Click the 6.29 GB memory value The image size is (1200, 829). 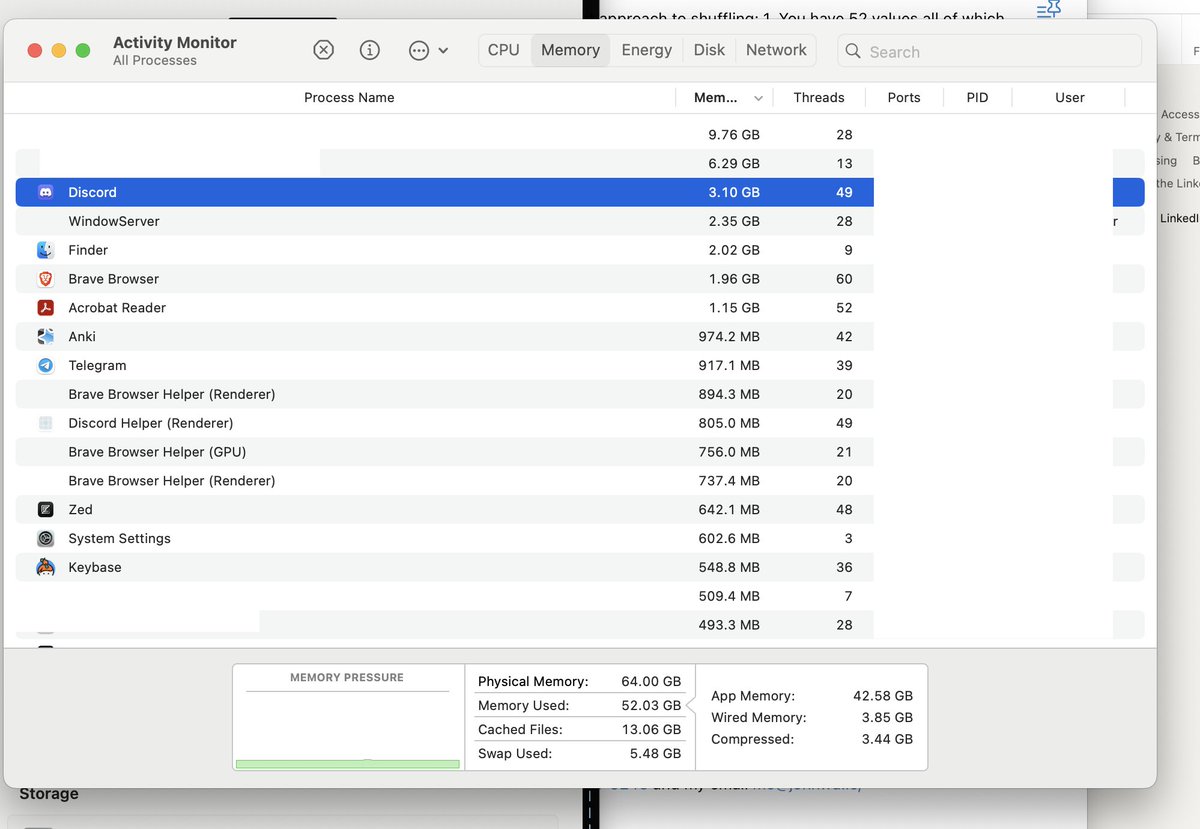tap(734, 164)
